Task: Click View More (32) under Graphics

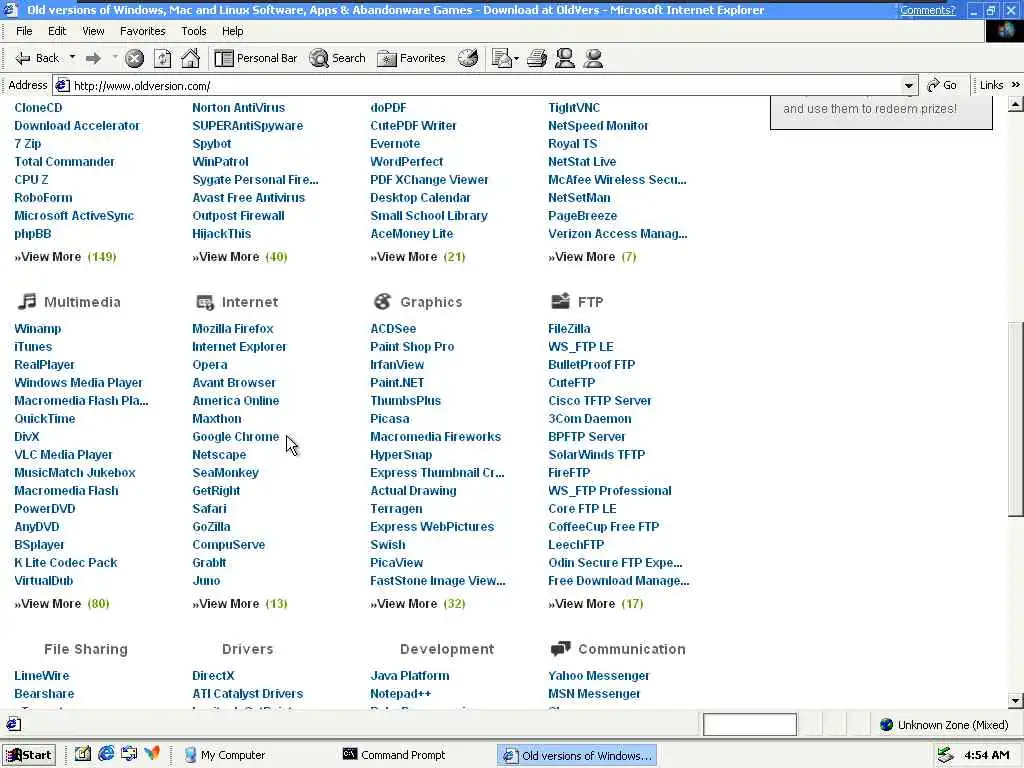Action: click(x=418, y=603)
